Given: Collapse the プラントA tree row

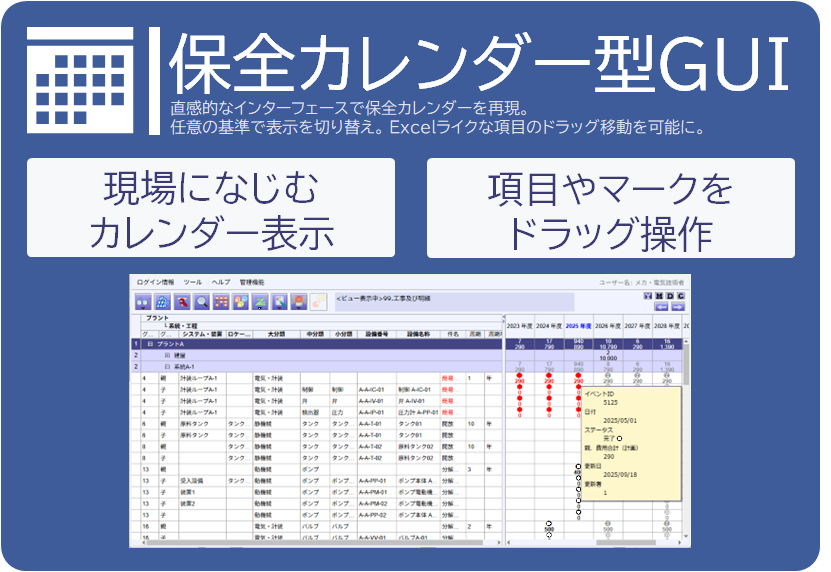Looking at the screenshot, I should pyautogui.click(x=149, y=344).
